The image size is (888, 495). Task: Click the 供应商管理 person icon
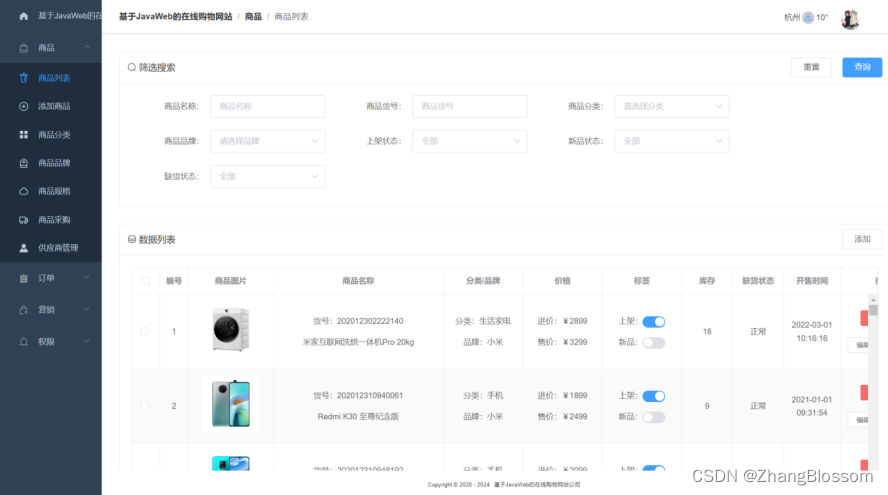pos(23,248)
